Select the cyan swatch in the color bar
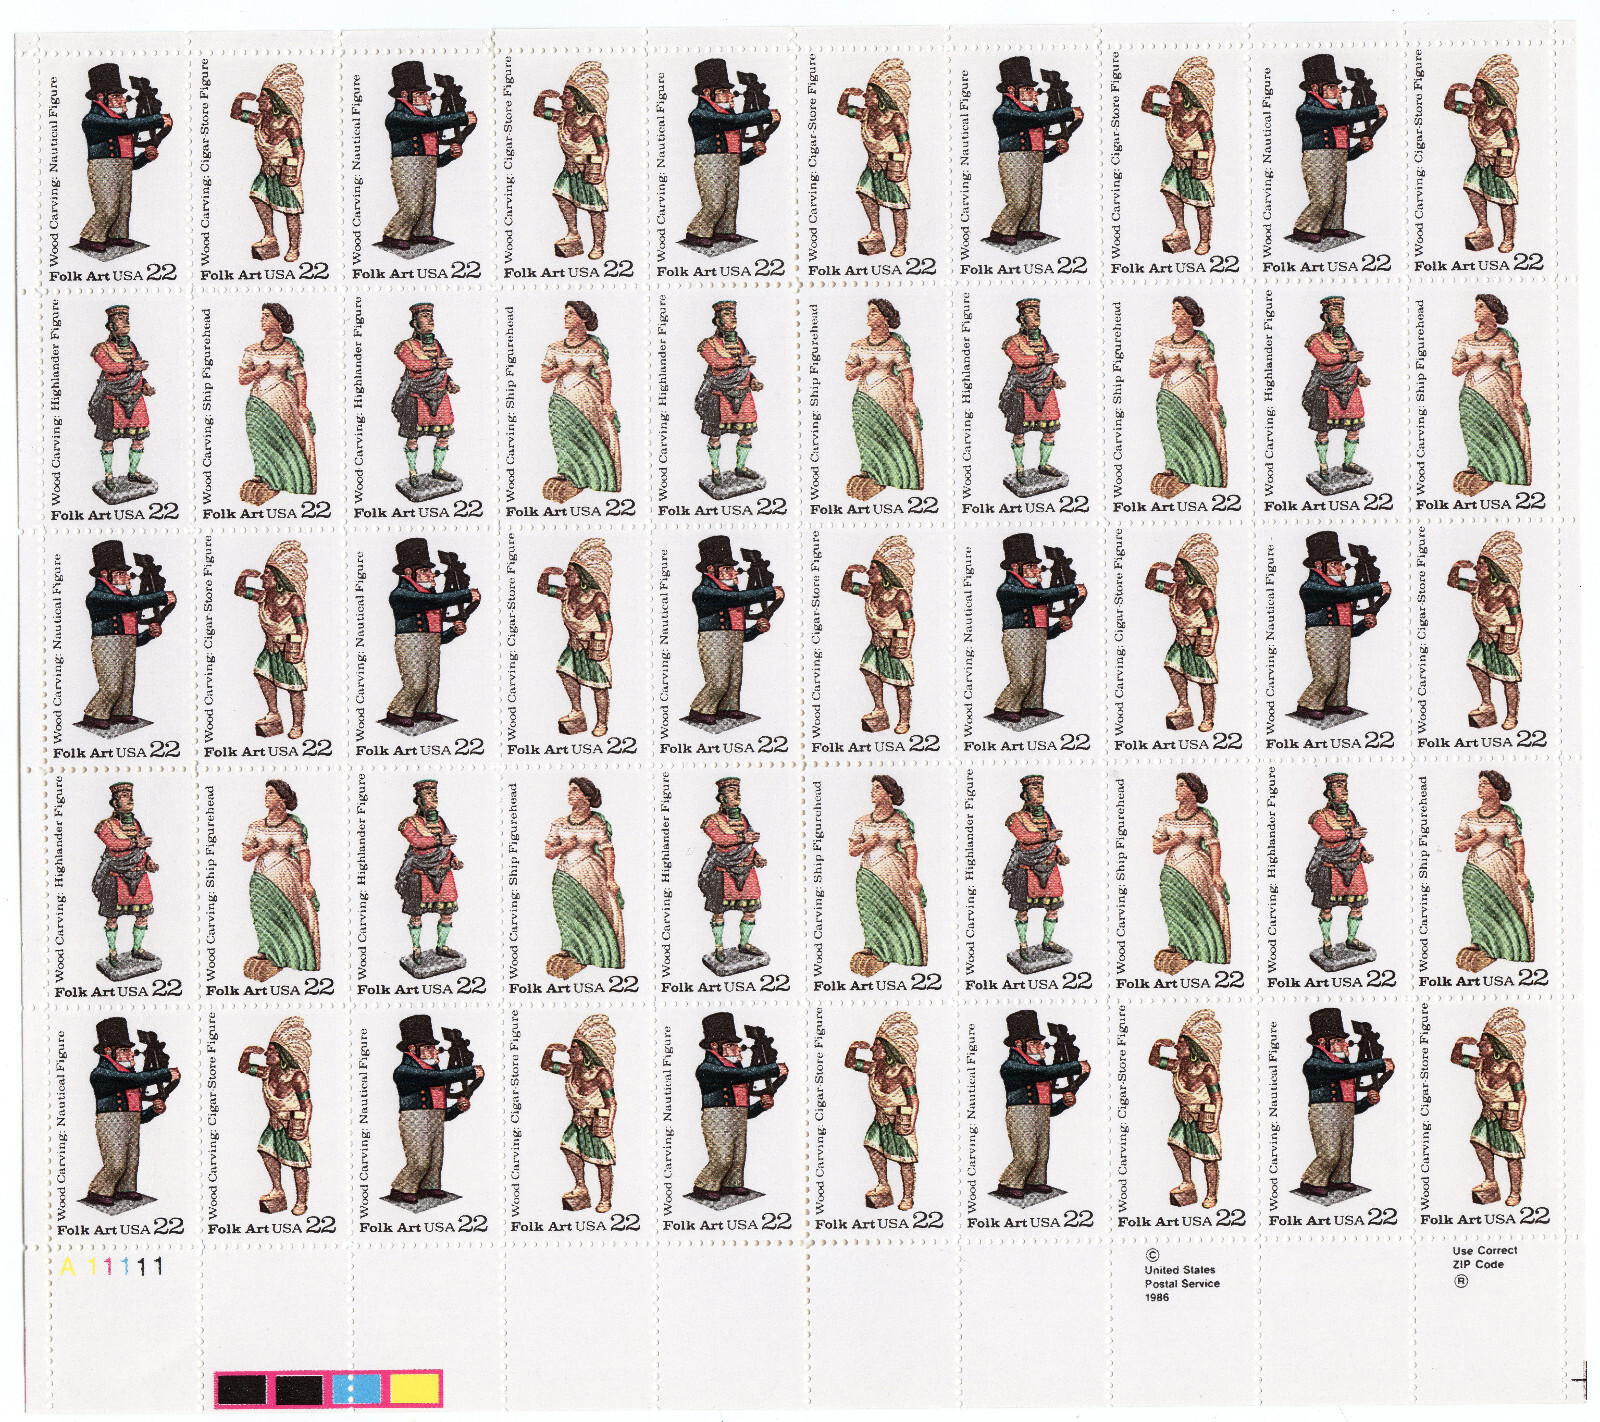1600x1422 pixels. point(356,1389)
